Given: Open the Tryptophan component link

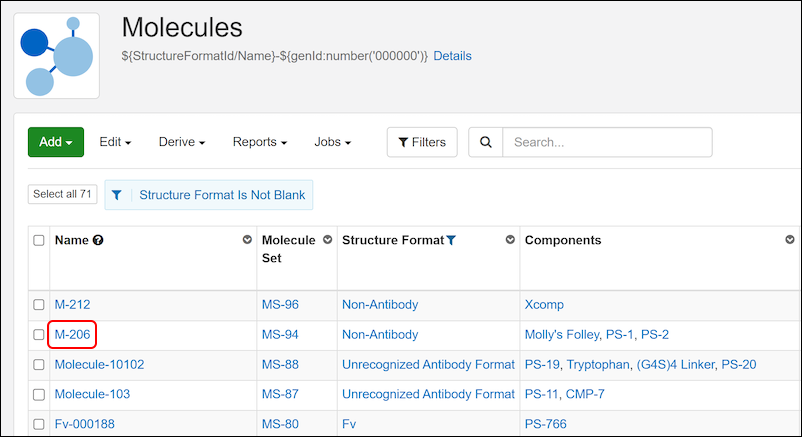Looking at the screenshot, I should pos(598,364).
